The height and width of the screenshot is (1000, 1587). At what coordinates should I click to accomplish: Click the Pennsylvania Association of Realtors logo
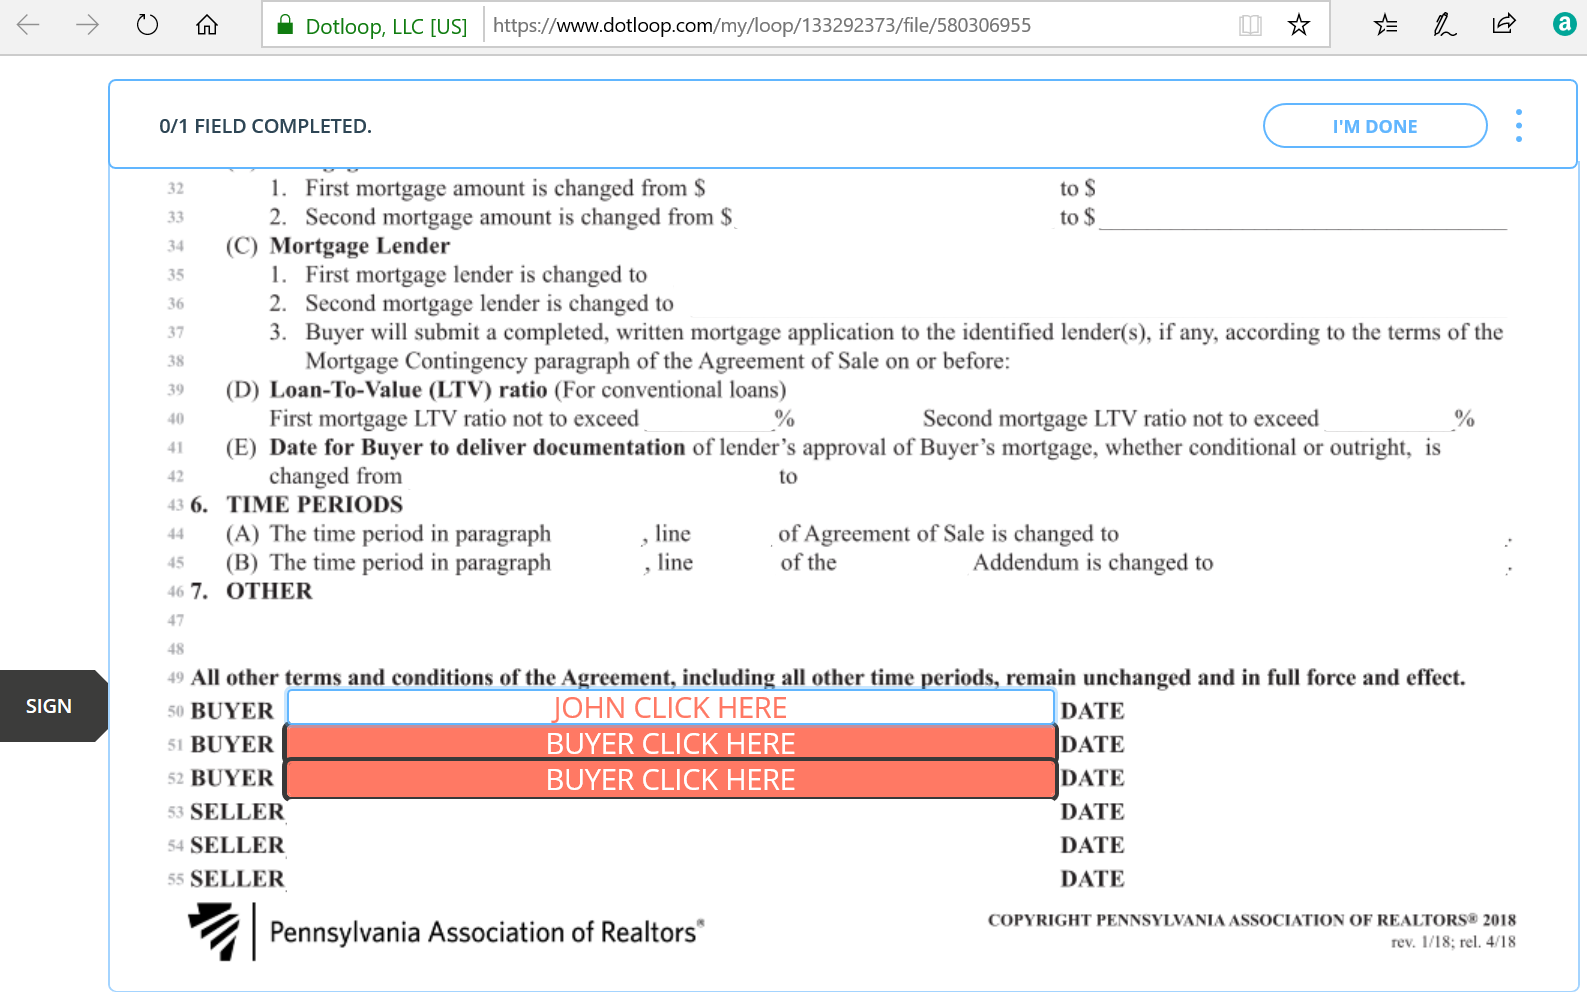click(446, 932)
